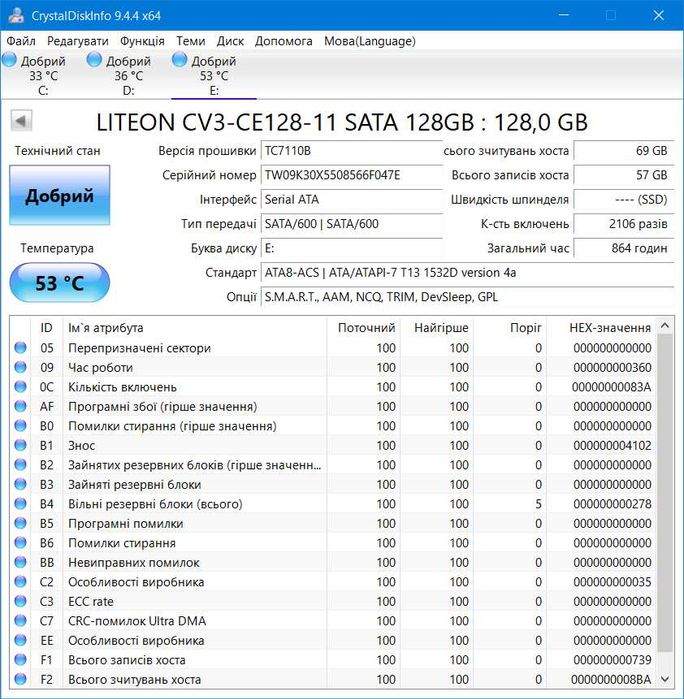Click total host writes value 57 GB

[x=624, y=175]
